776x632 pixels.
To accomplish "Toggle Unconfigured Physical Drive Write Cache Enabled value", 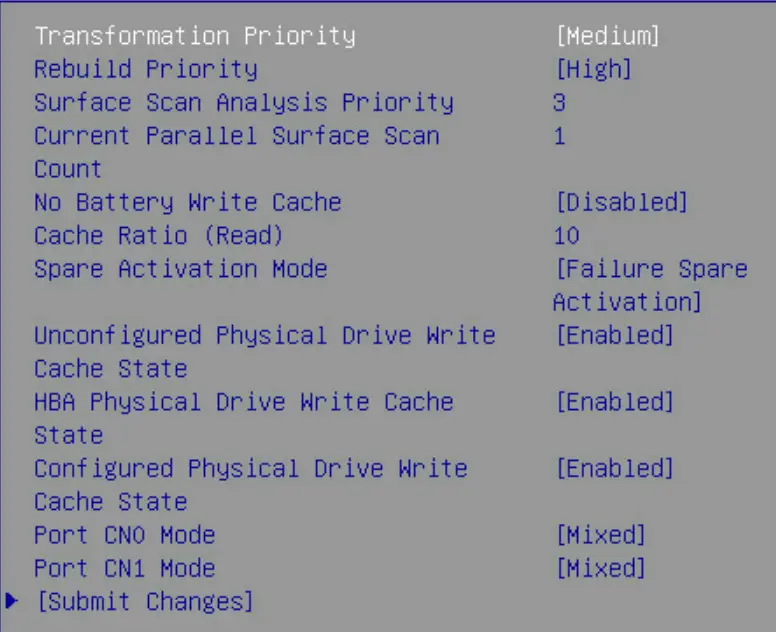I will [x=614, y=335].
